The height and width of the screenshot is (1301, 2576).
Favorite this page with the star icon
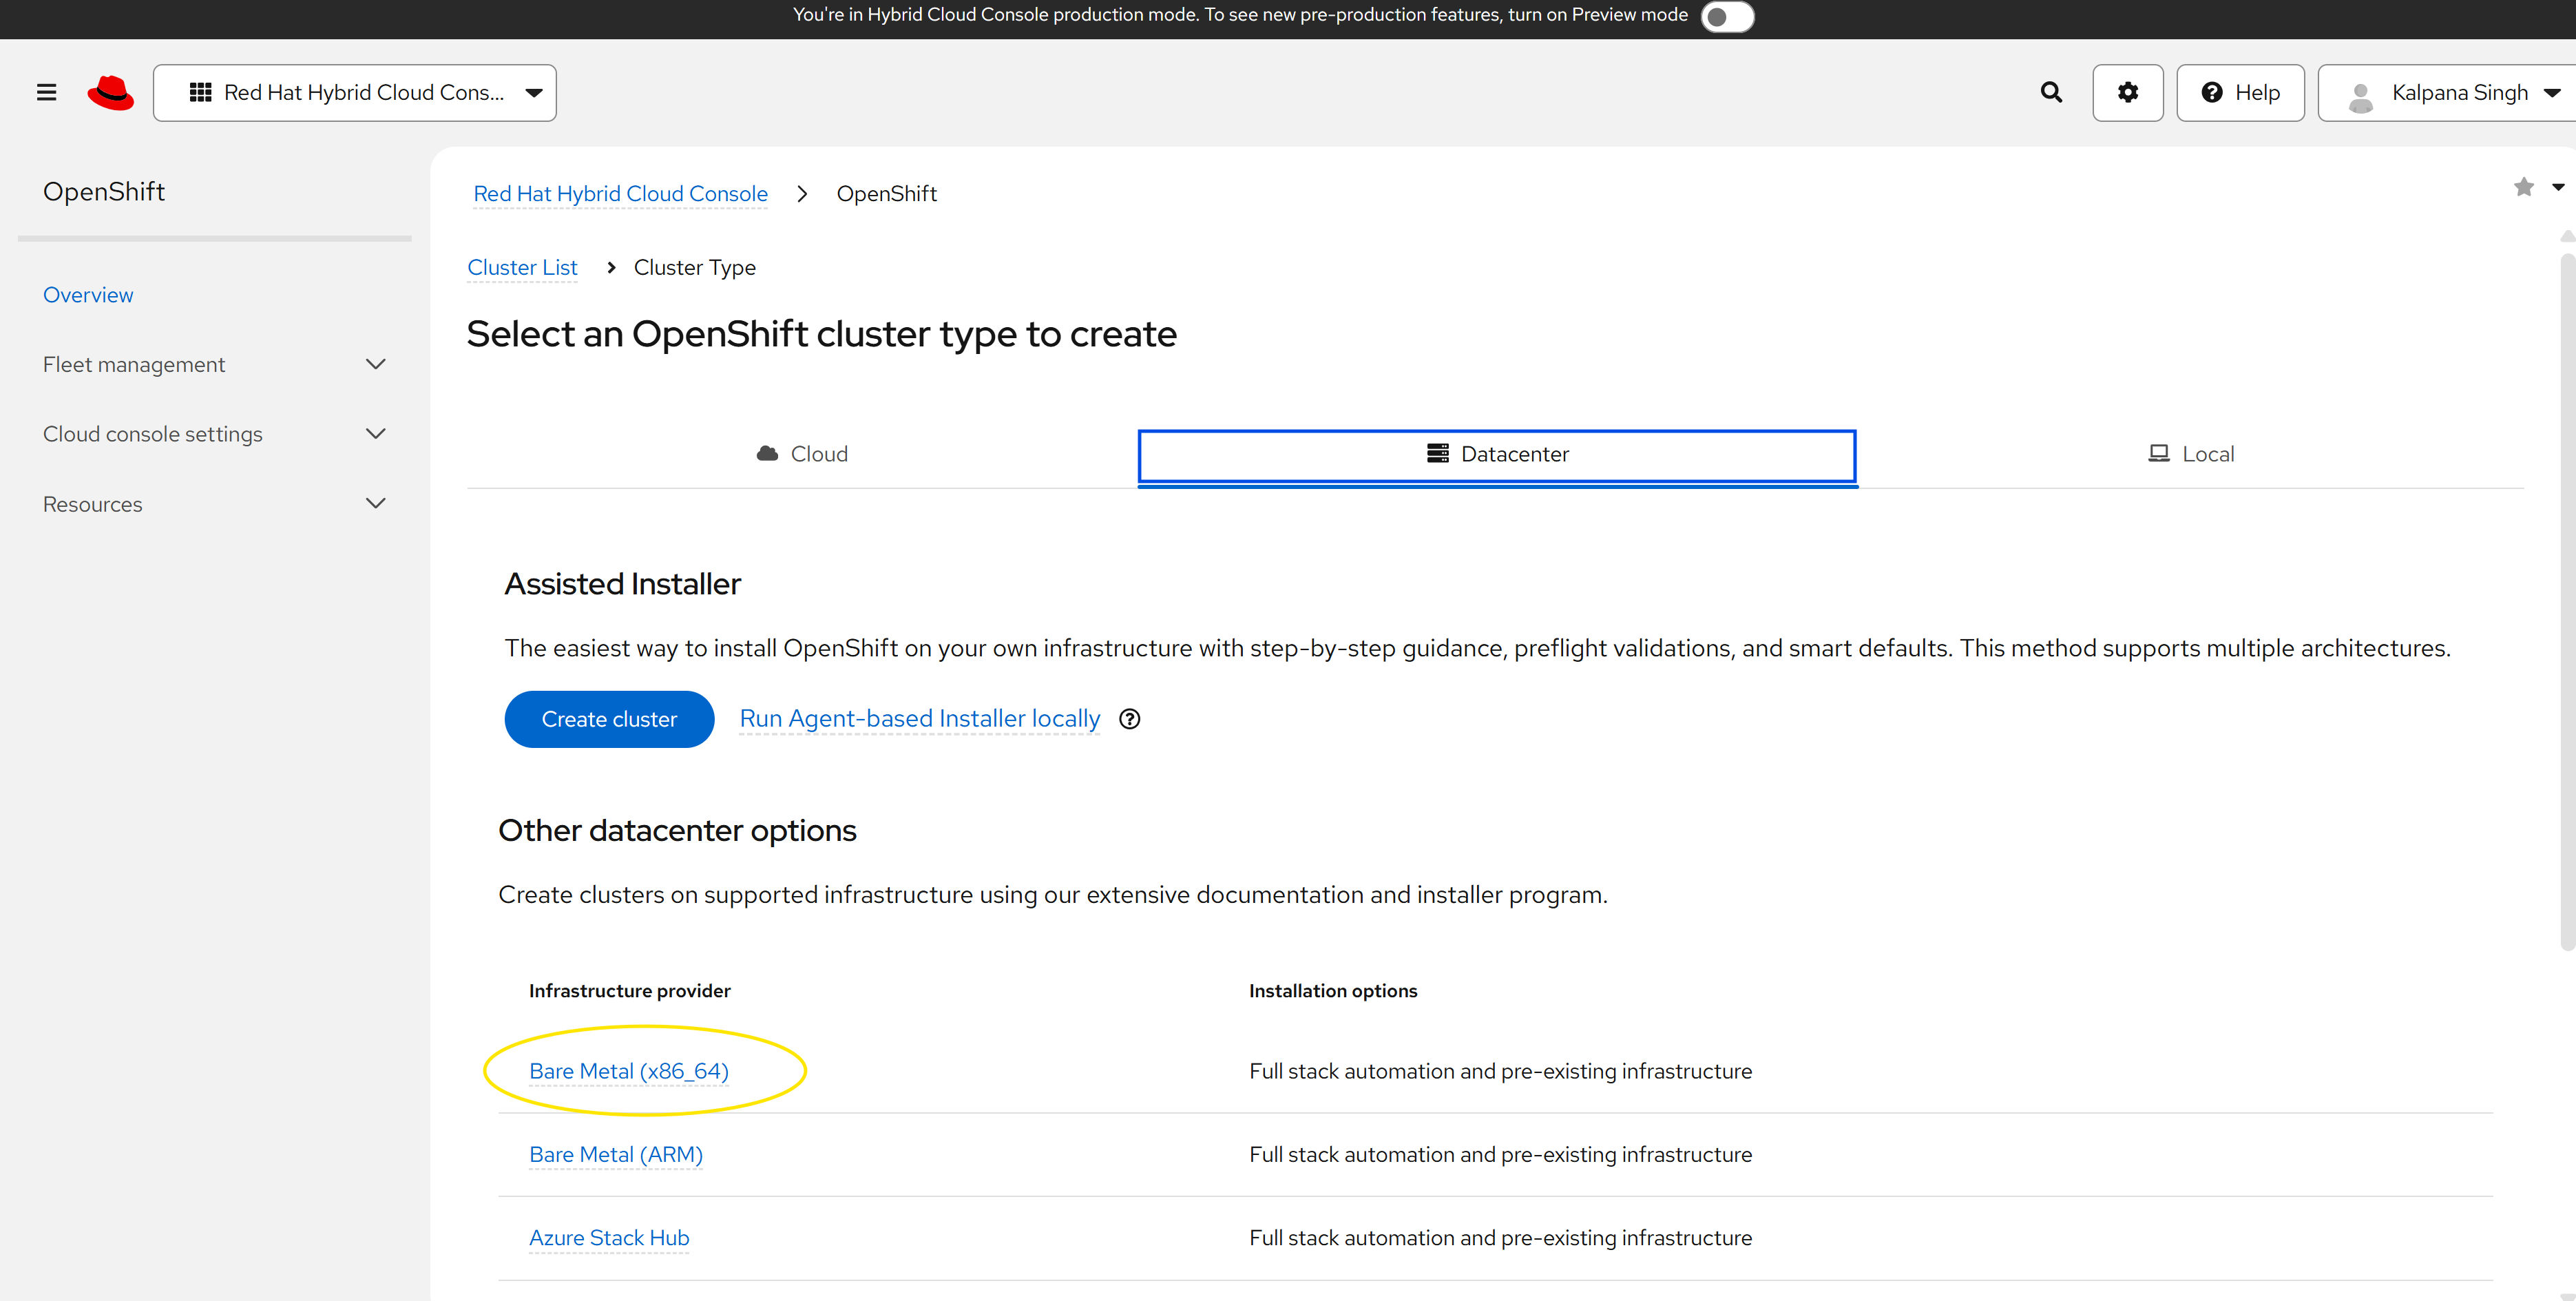pyautogui.click(x=2523, y=187)
